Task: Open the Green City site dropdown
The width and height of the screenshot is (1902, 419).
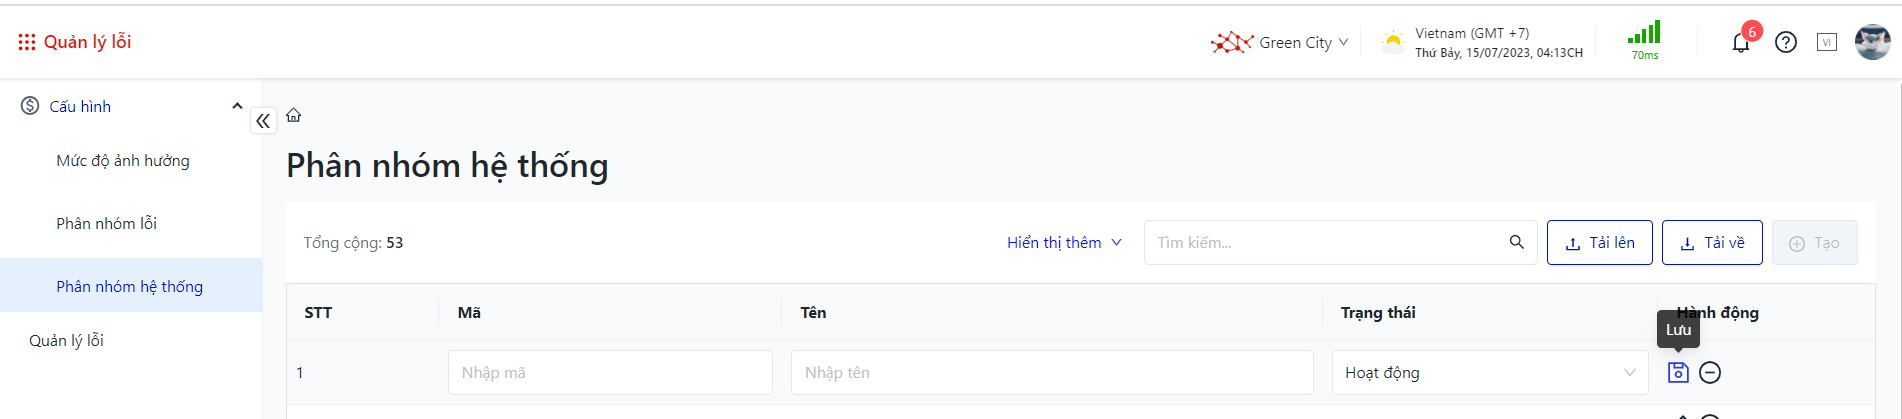Action: pos(1281,42)
